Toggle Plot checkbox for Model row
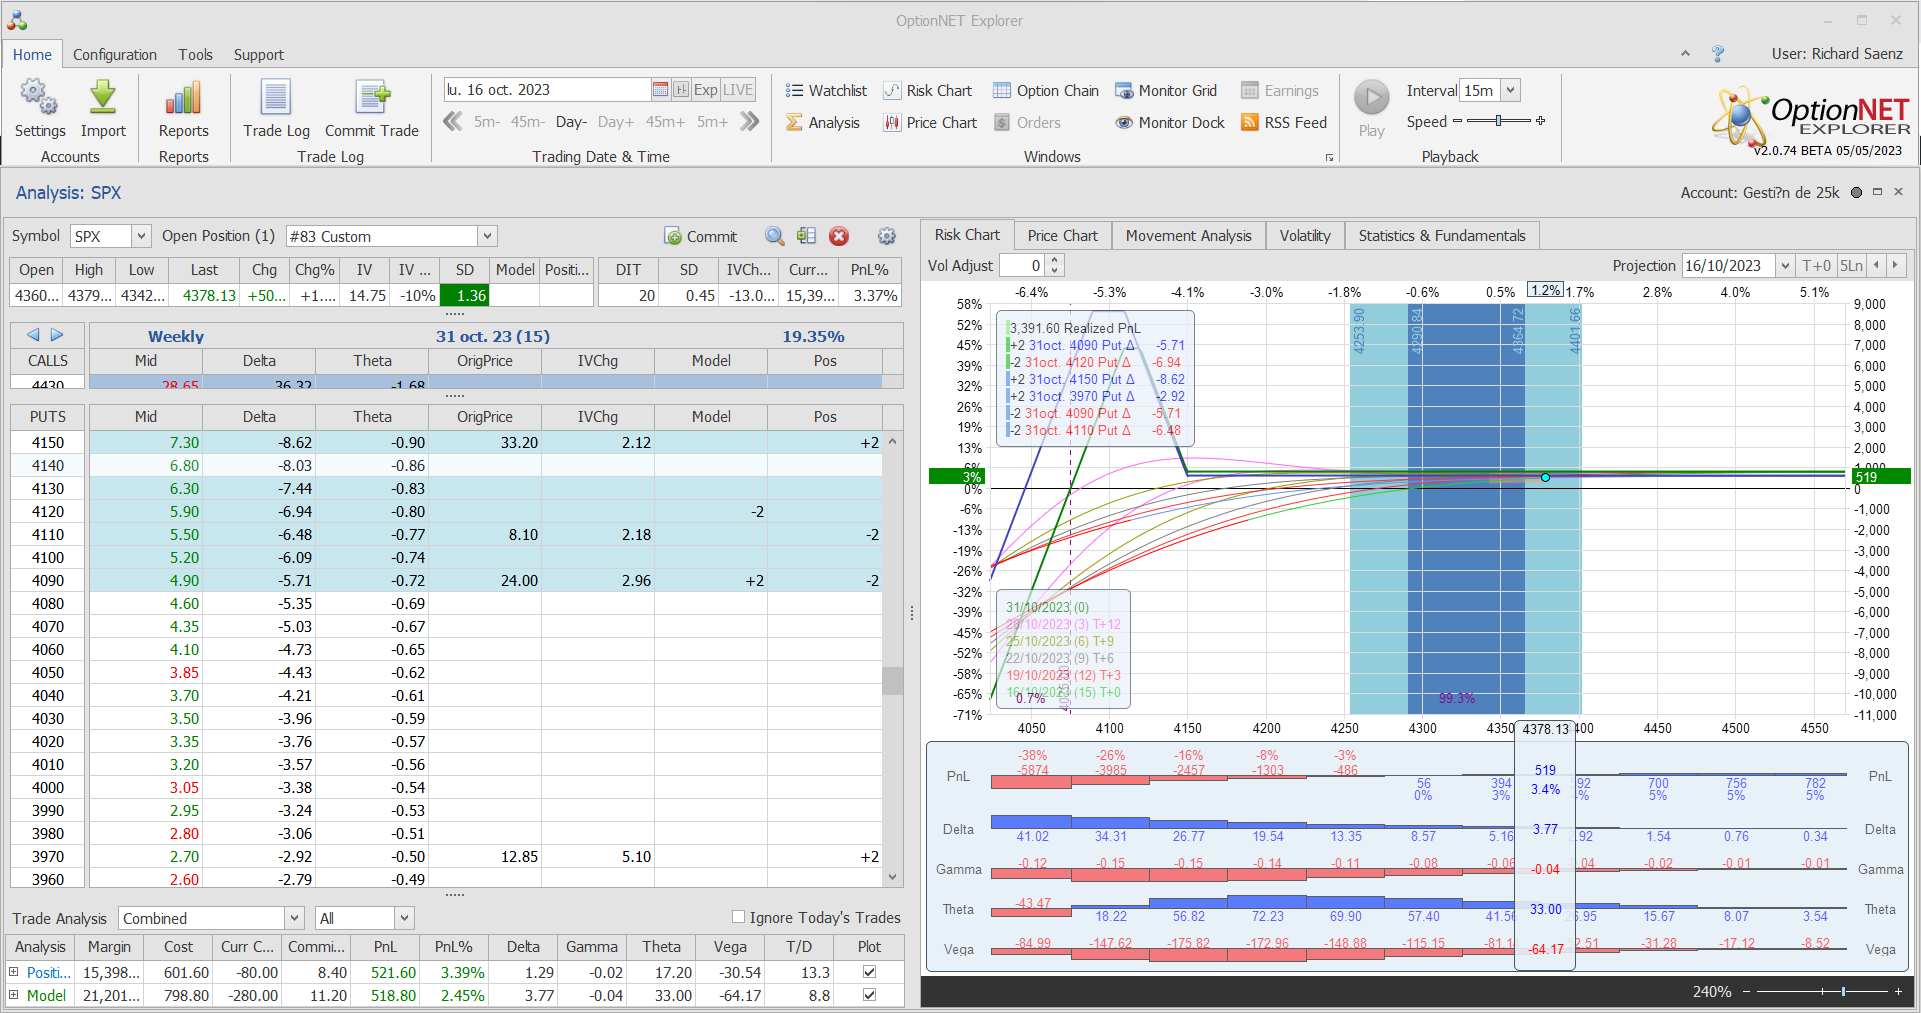The height and width of the screenshot is (1013, 1921). pyautogui.click(x=869, y=995)
